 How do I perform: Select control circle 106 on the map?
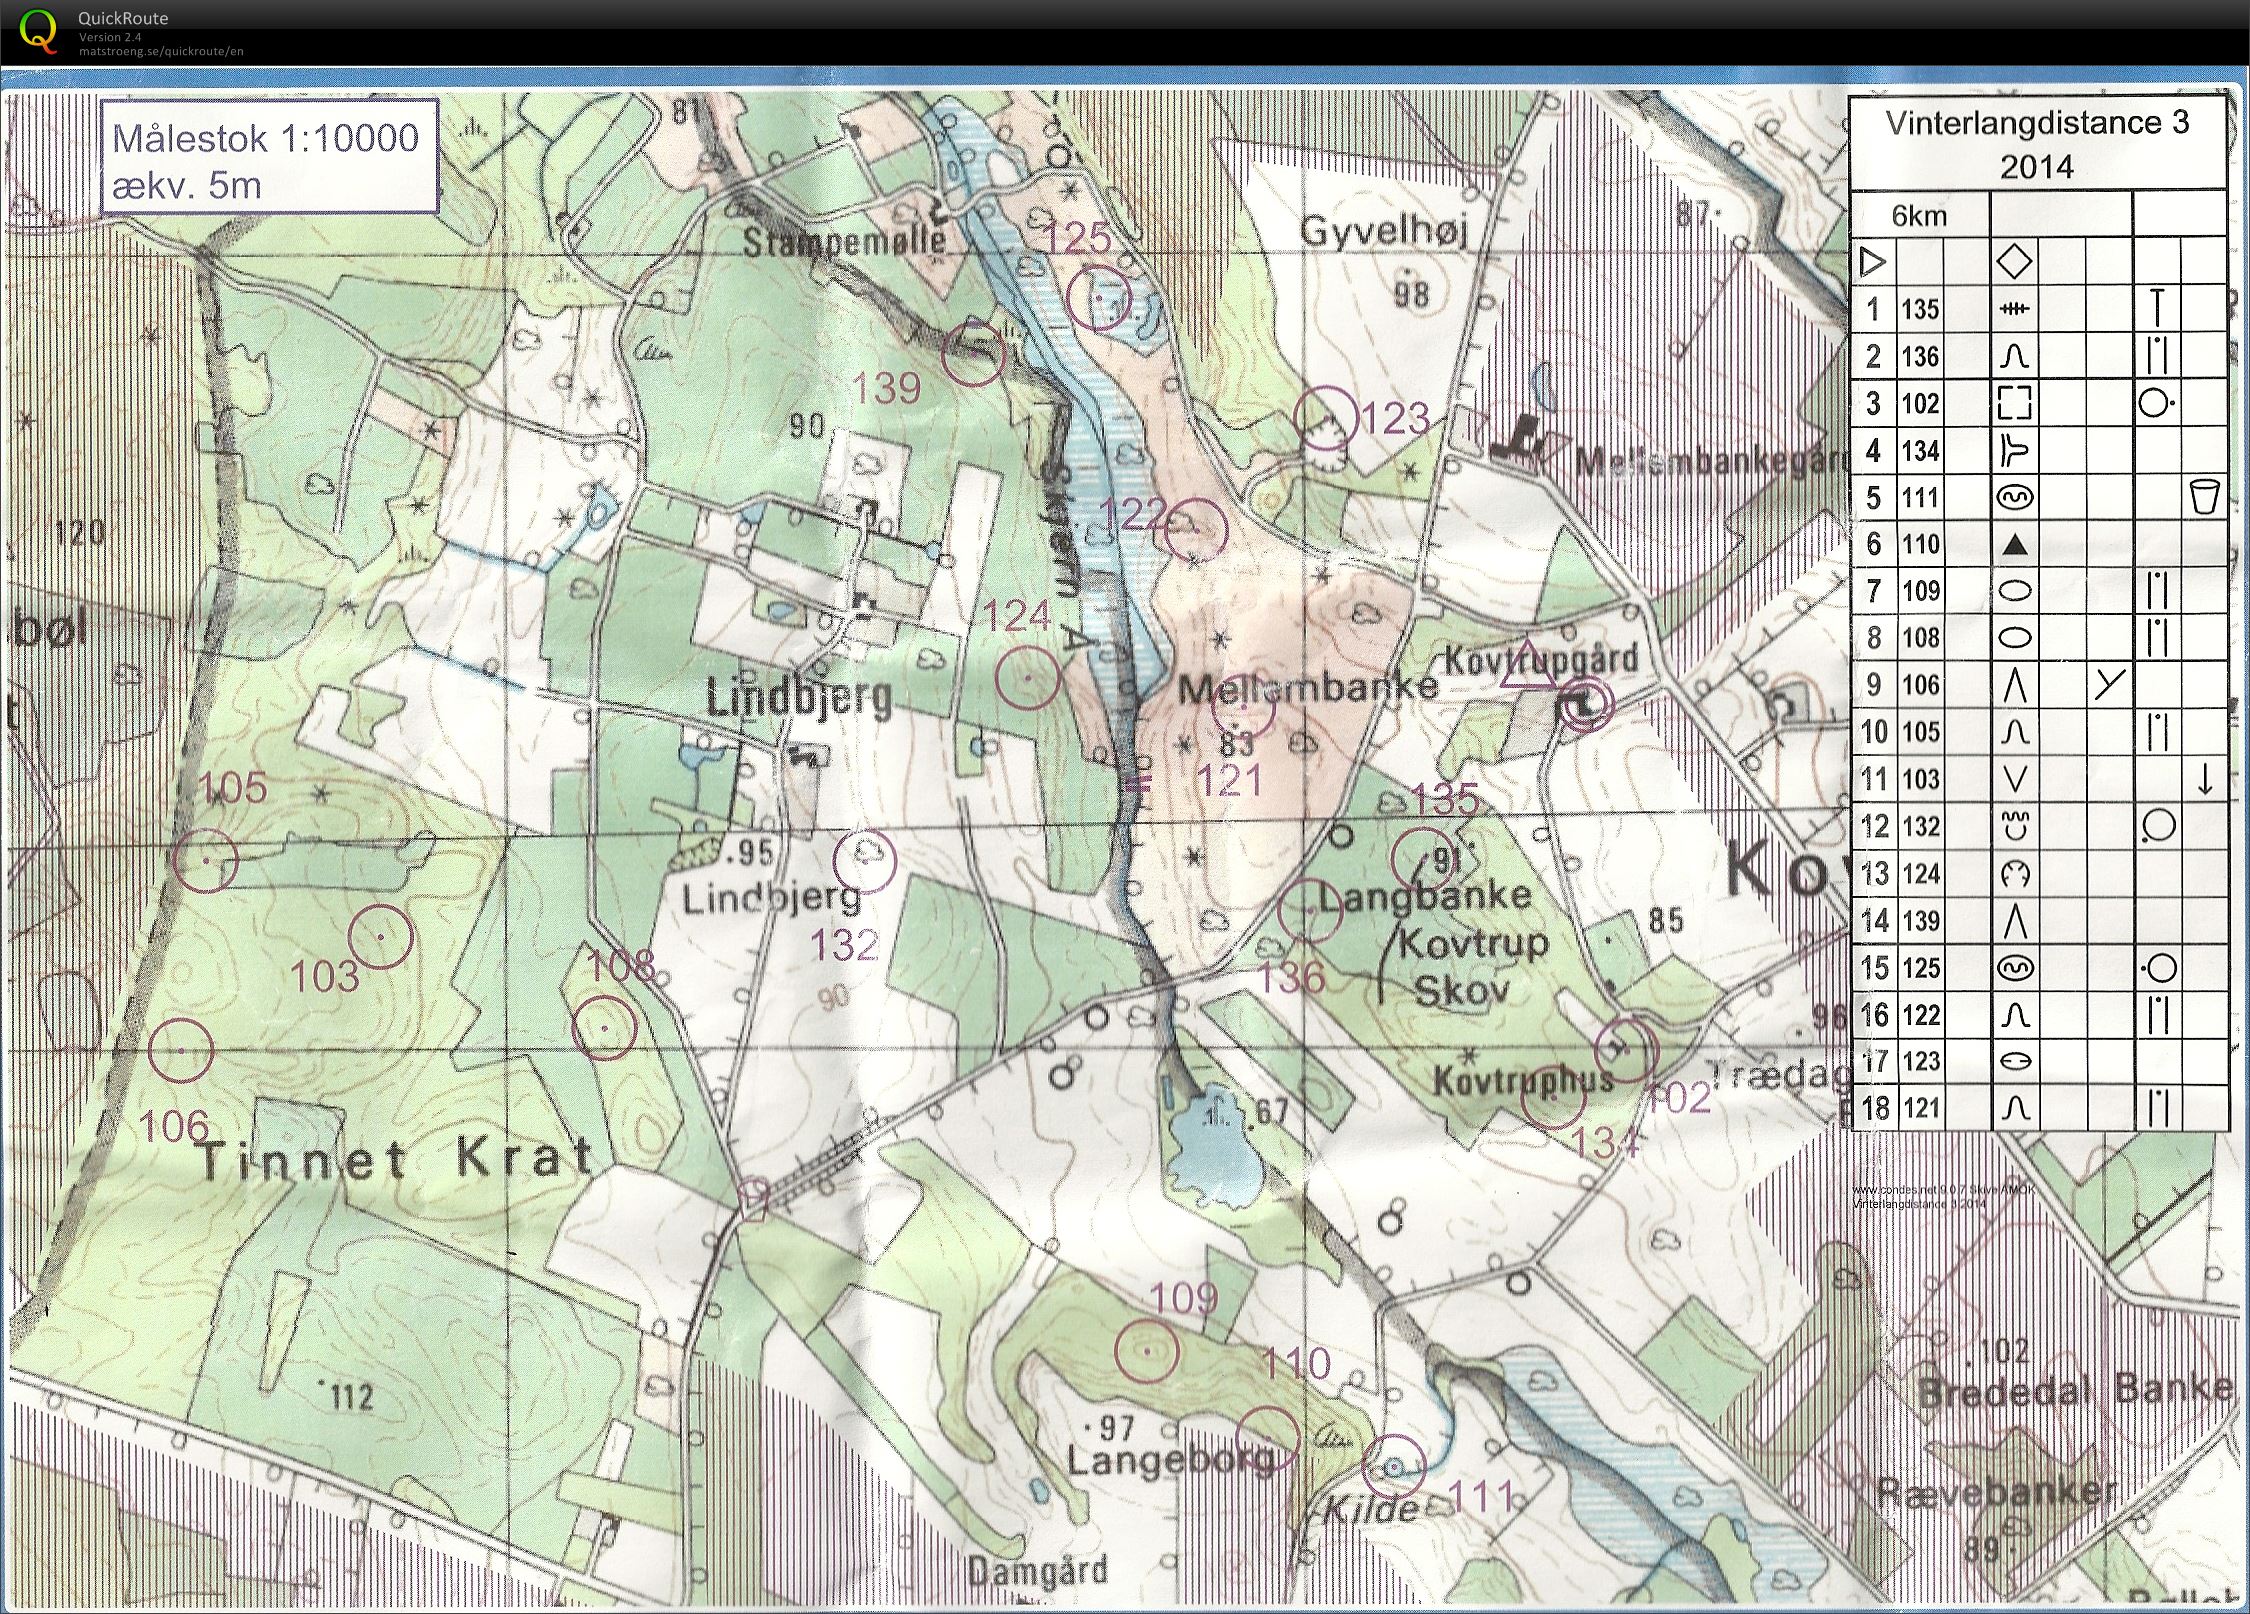(181, 1051)
